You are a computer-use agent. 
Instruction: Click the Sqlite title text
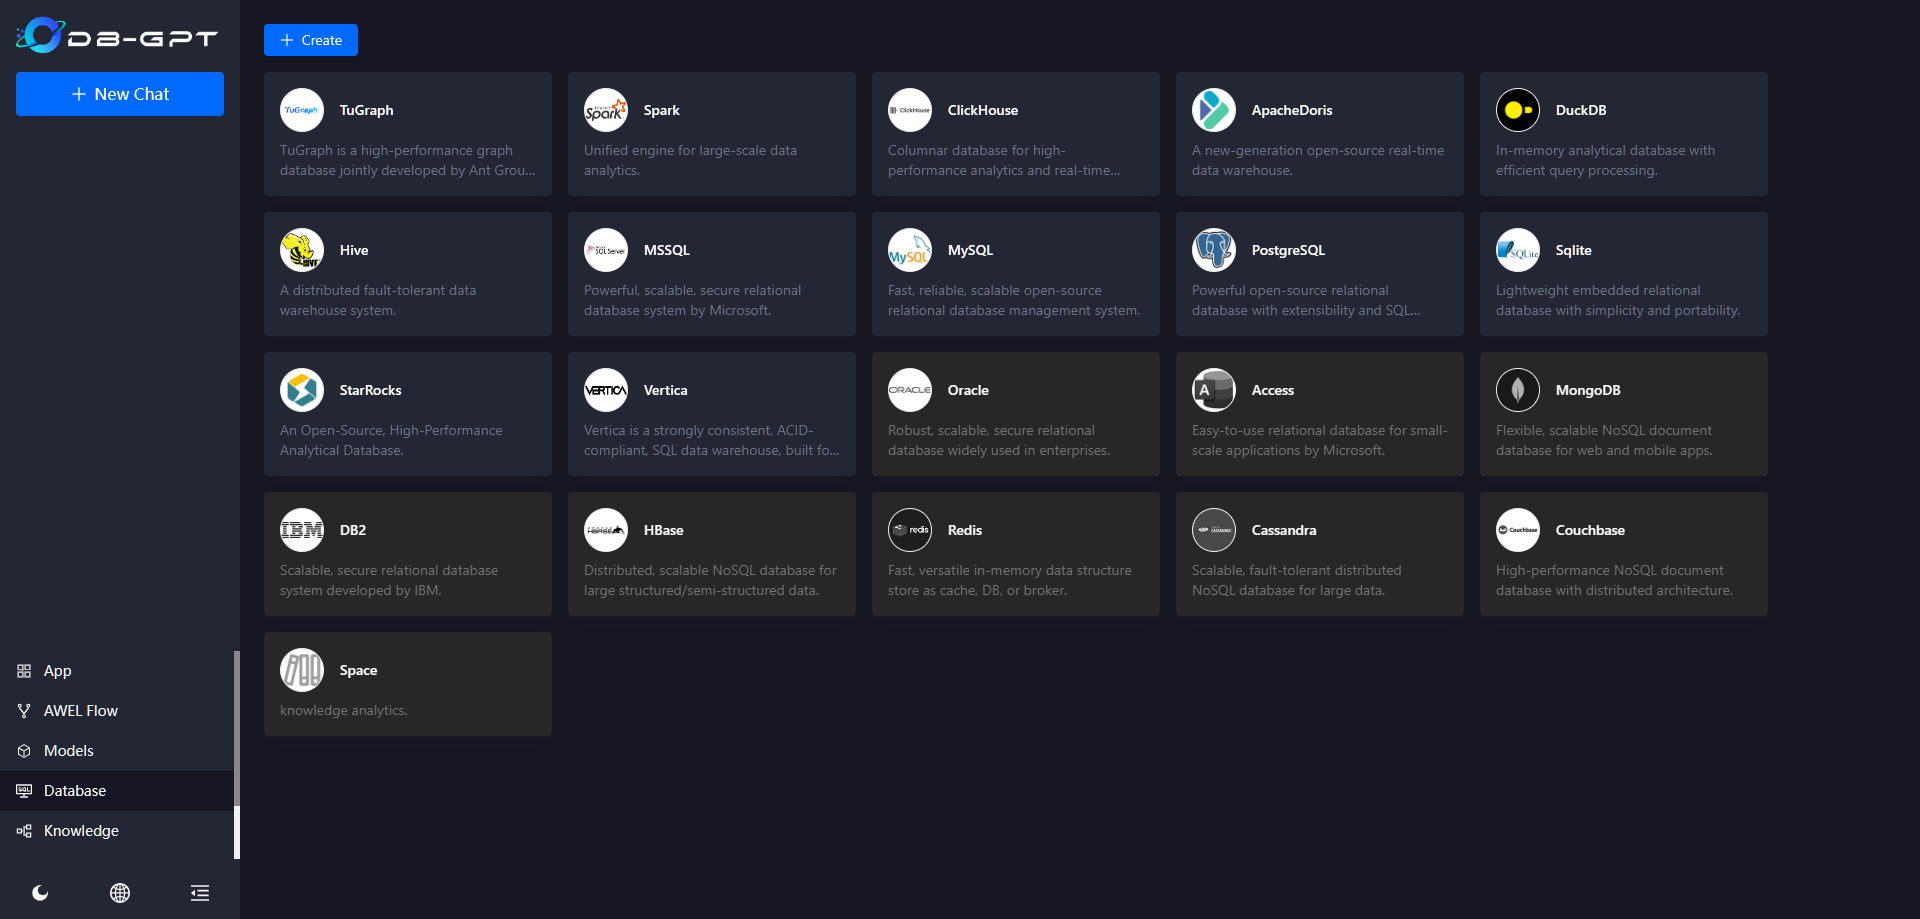click(x=1573, y=250)
